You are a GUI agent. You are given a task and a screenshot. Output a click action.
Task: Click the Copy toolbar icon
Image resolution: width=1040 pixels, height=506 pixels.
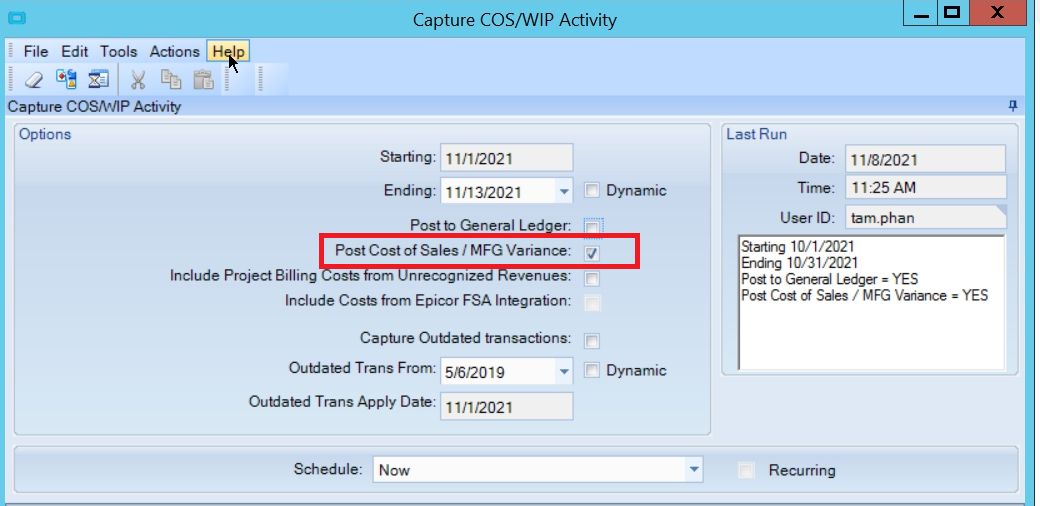[x=170, y=80]
